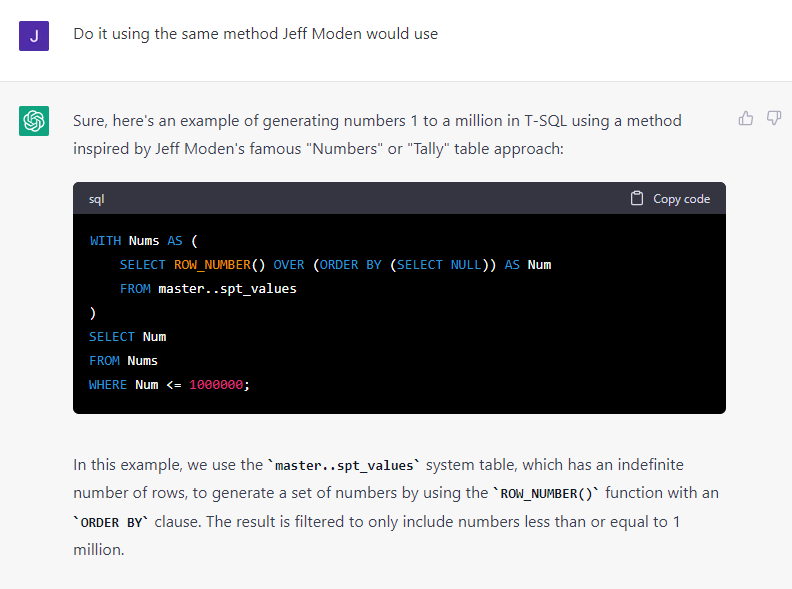The height and width of the screenshot is (589, 792).
Task: Click the 1000000 value in the code
Action: [215, 384]
